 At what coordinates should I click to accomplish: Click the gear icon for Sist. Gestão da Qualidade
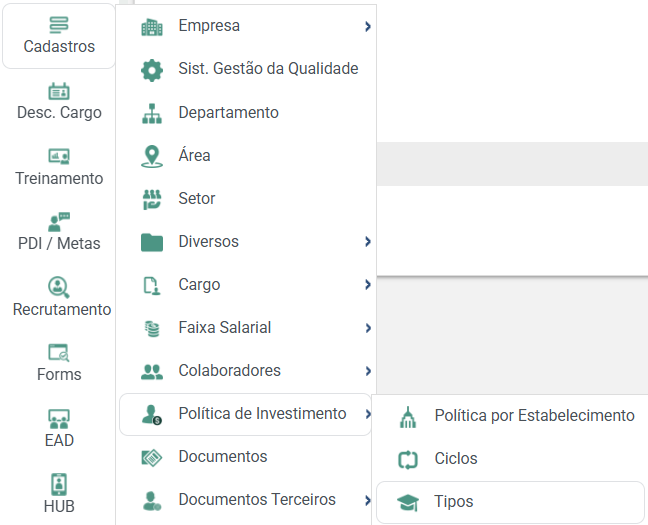[x=152, y=70]
